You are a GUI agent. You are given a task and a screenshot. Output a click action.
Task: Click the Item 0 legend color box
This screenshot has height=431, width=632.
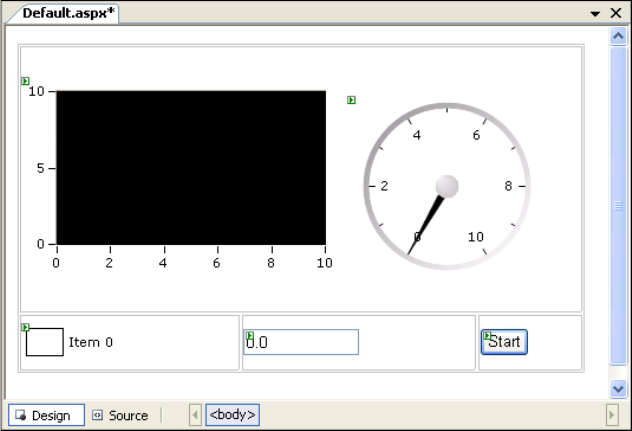(x=45, y=342)
